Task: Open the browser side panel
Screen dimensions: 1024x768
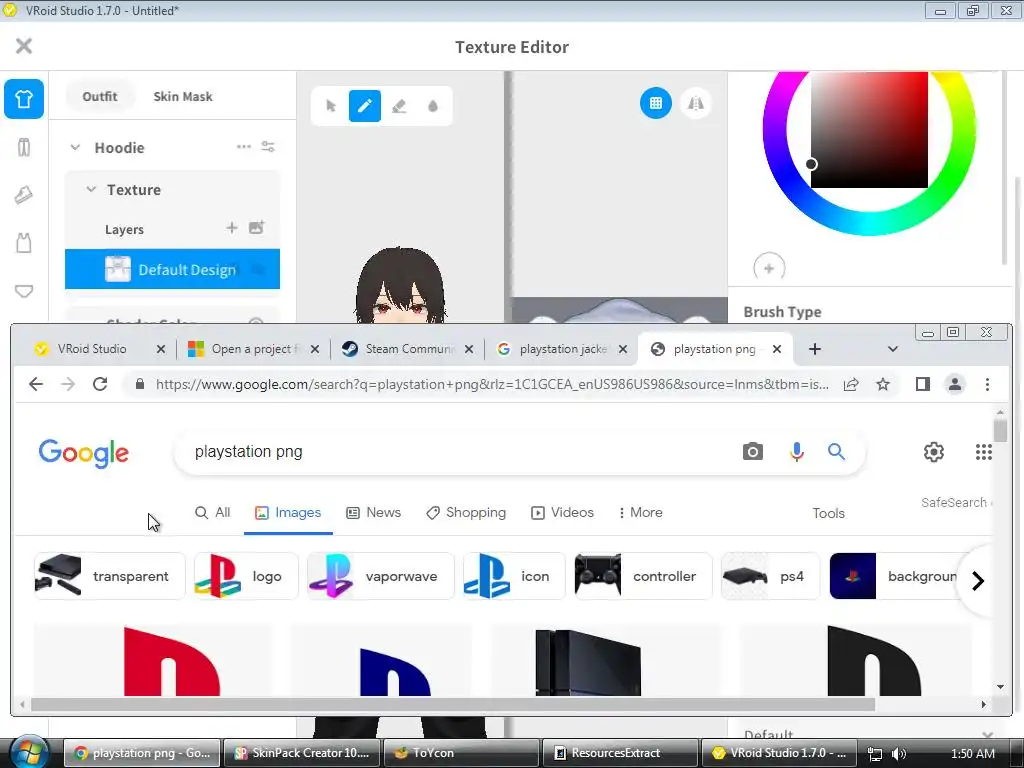Action: (x=923, y=384)
